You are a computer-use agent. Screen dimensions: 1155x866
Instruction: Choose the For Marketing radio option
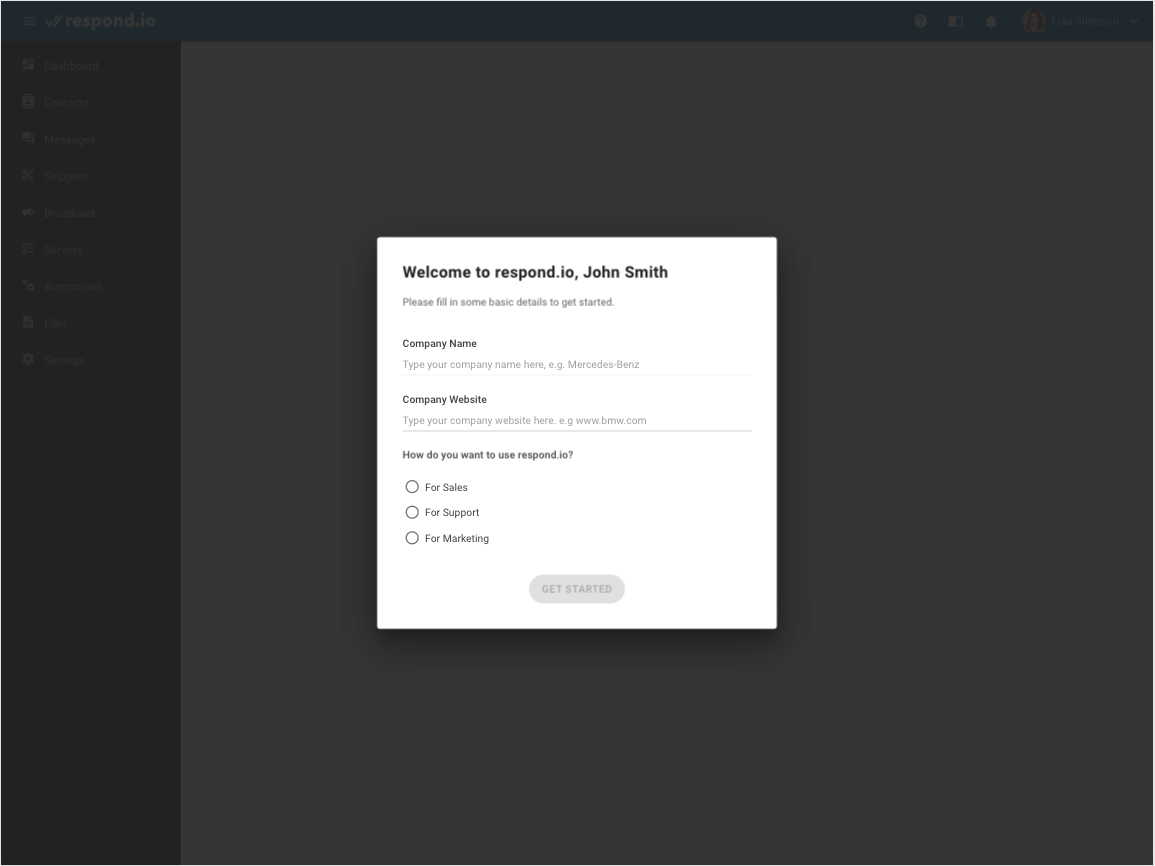coord(412,538)
